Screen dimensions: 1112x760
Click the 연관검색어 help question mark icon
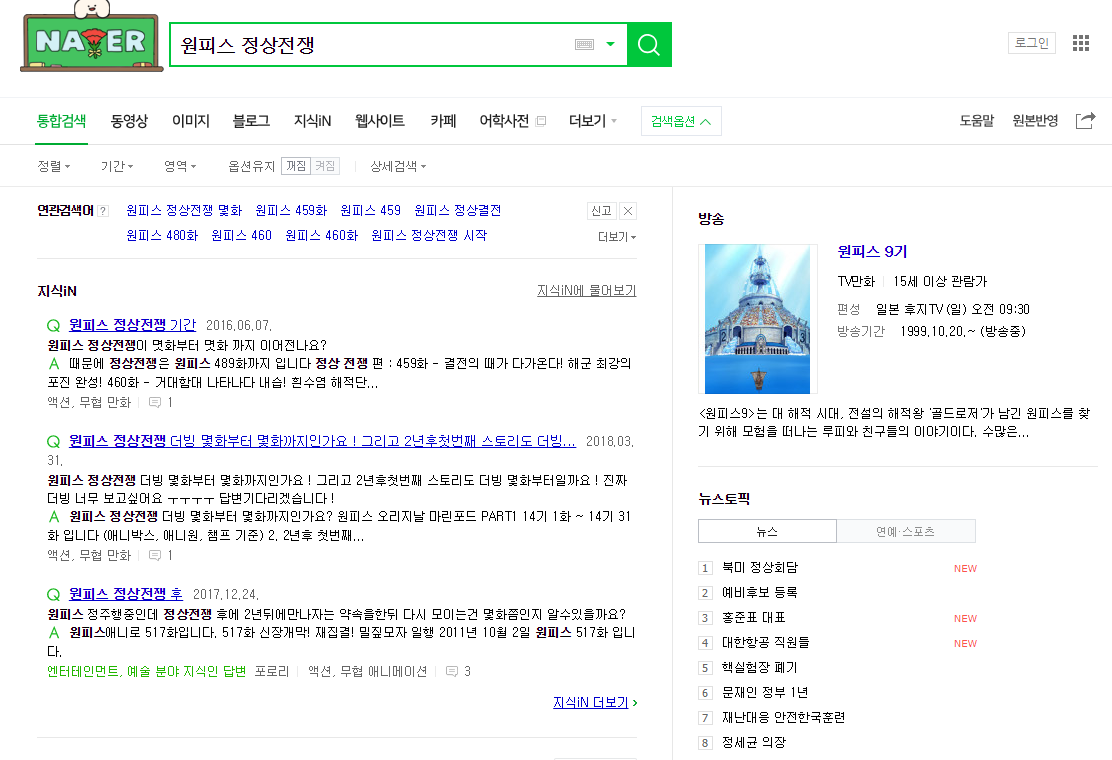[x=104, y=211]
